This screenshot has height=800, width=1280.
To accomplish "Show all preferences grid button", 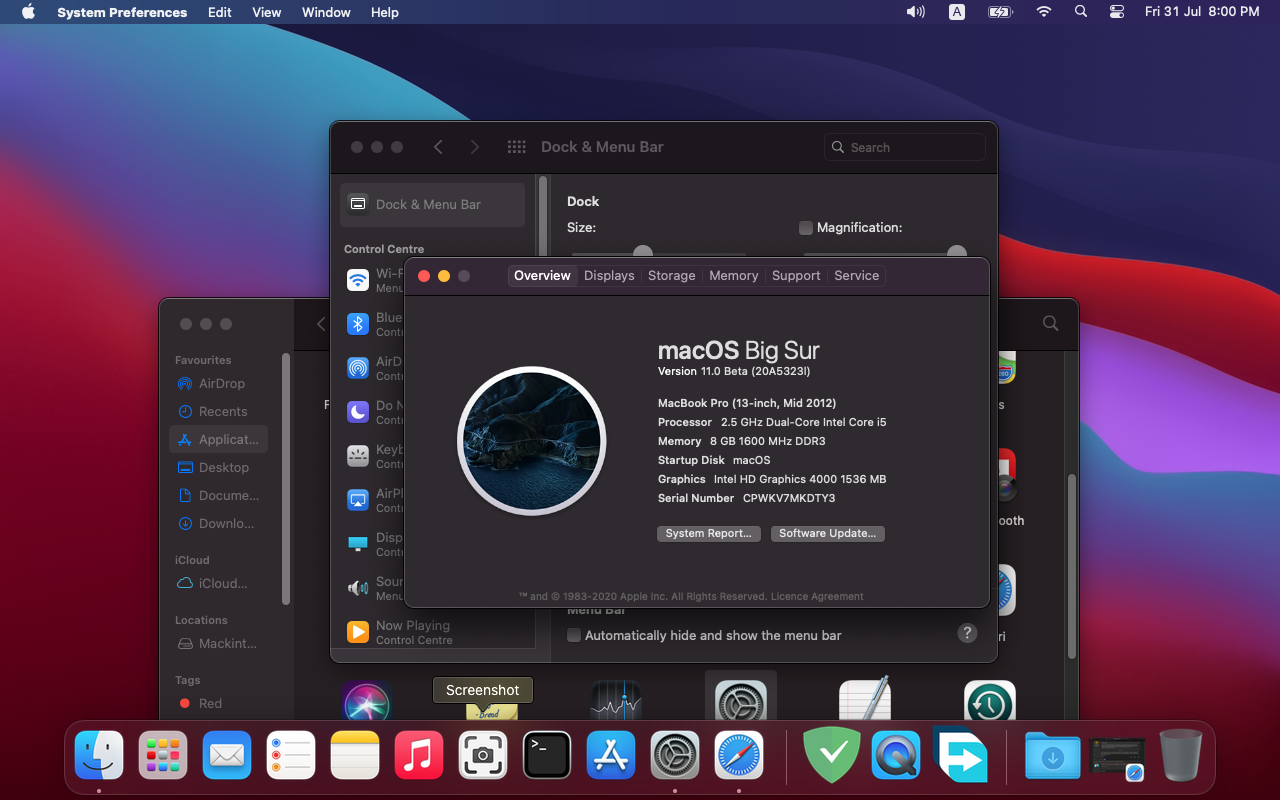I will pyautogui.click(x=516, y=147).
